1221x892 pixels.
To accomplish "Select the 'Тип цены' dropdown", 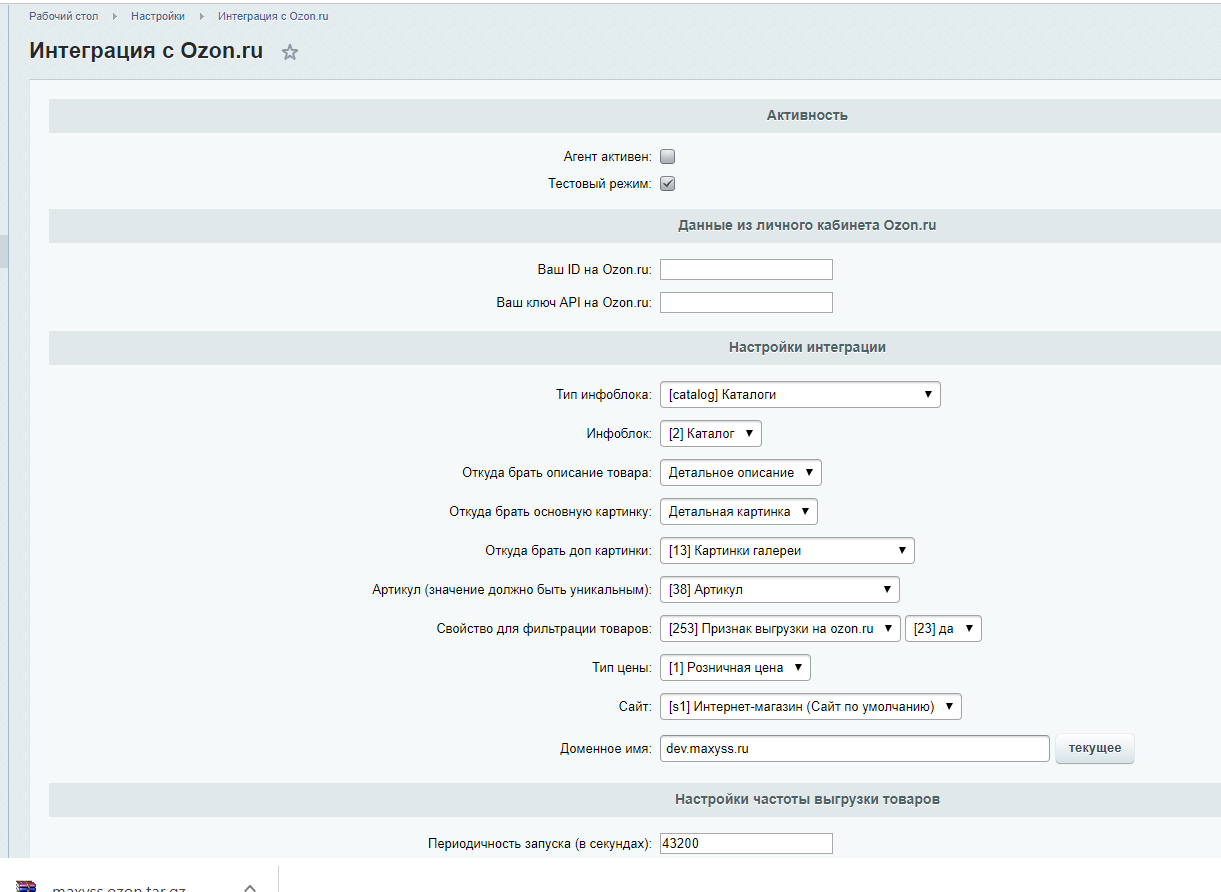I will coord(734,668).
